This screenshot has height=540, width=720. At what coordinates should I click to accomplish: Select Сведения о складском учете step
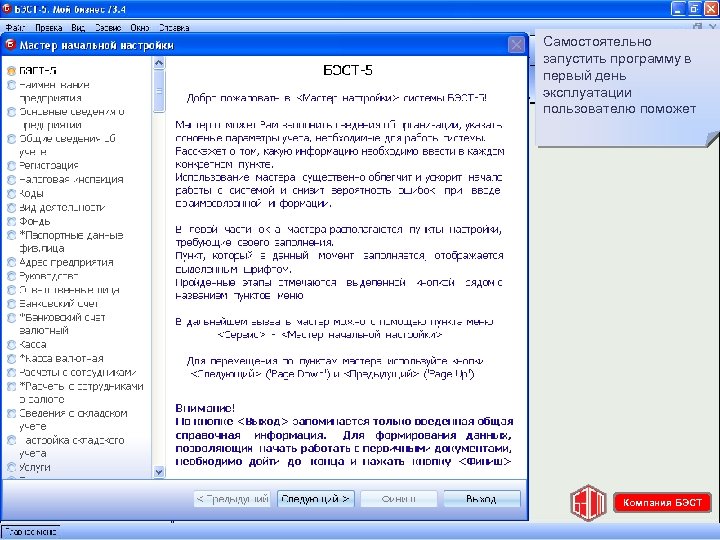[68, 420]
